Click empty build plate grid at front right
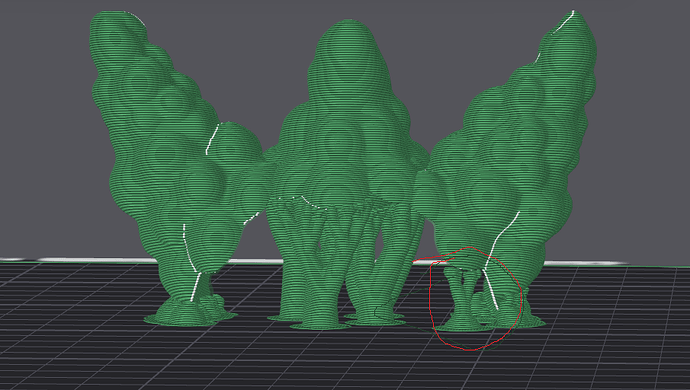The image size is (690, 390). tap(616, 348)
